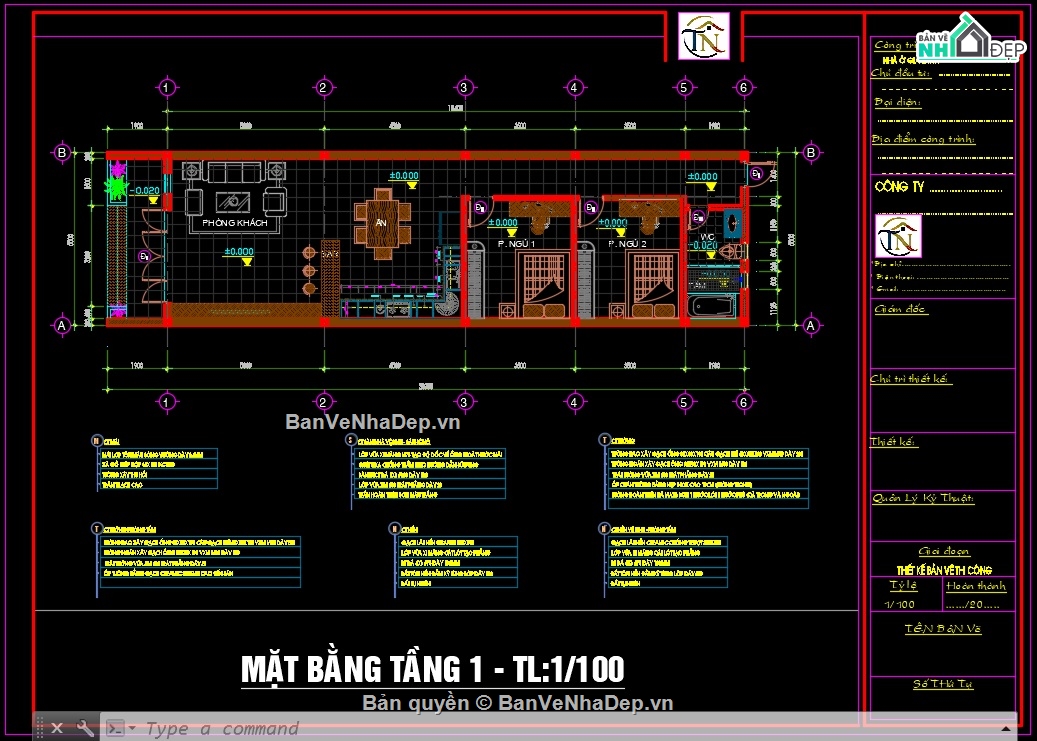1037x741 pixels.
Task: Expand the recent commands dropdown arrow
Action: pos(132,728)
